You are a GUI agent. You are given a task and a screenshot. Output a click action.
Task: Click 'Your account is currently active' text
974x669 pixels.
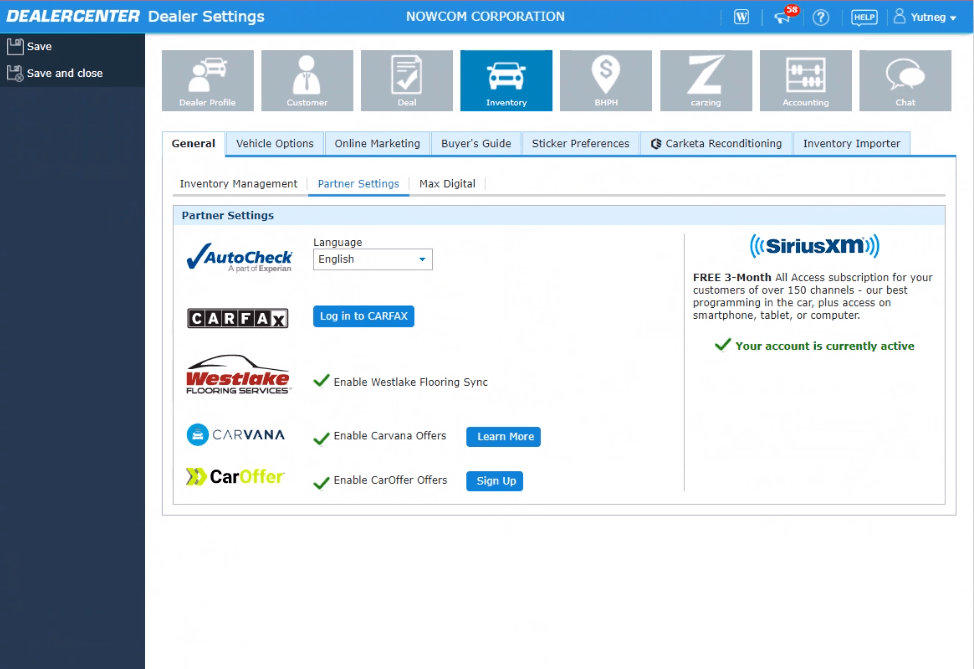[x=824, y=346]
